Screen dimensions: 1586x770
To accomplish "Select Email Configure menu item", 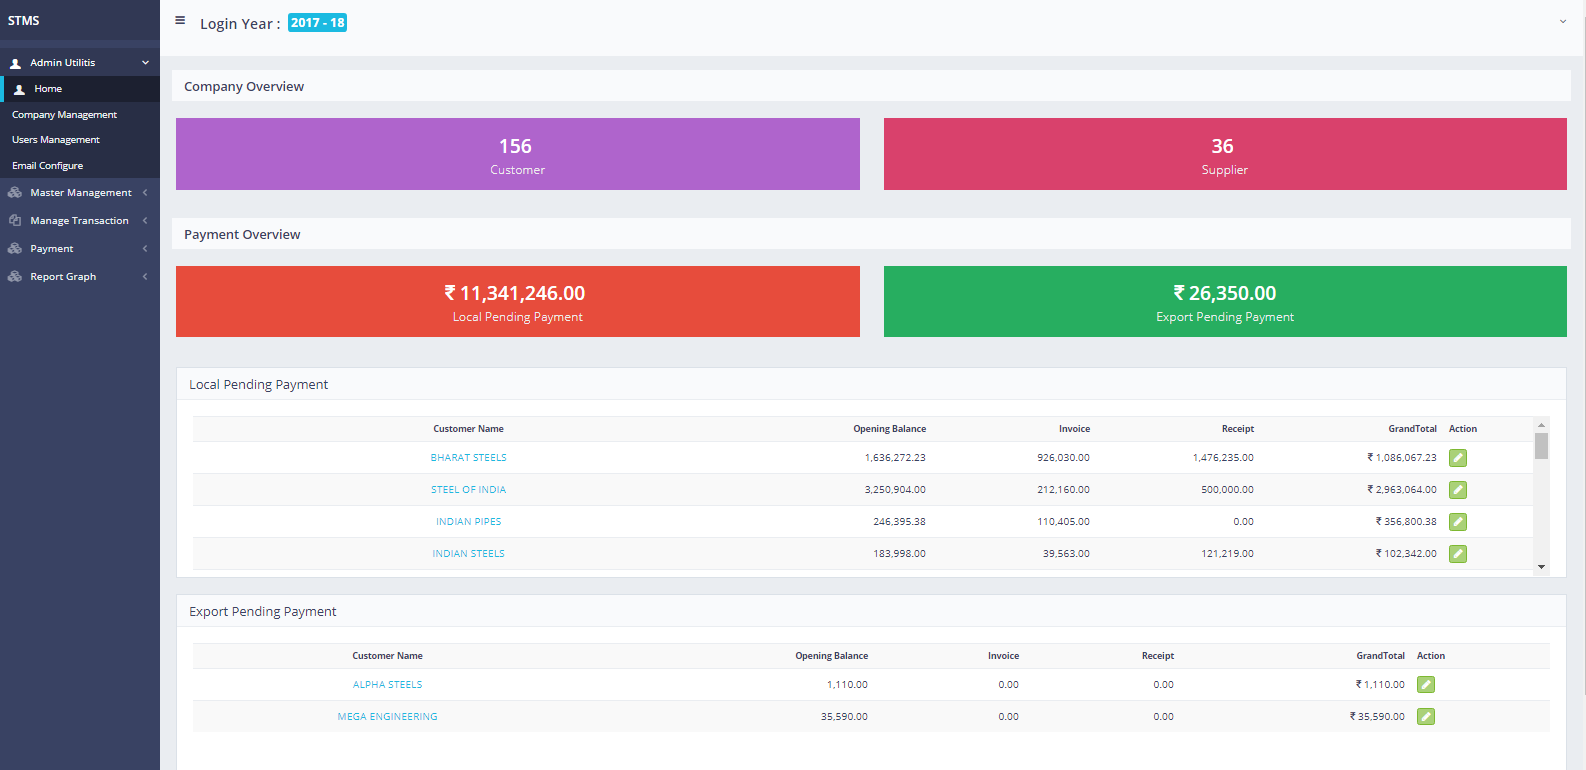I will pyautogui.click(x=48, y=166).
